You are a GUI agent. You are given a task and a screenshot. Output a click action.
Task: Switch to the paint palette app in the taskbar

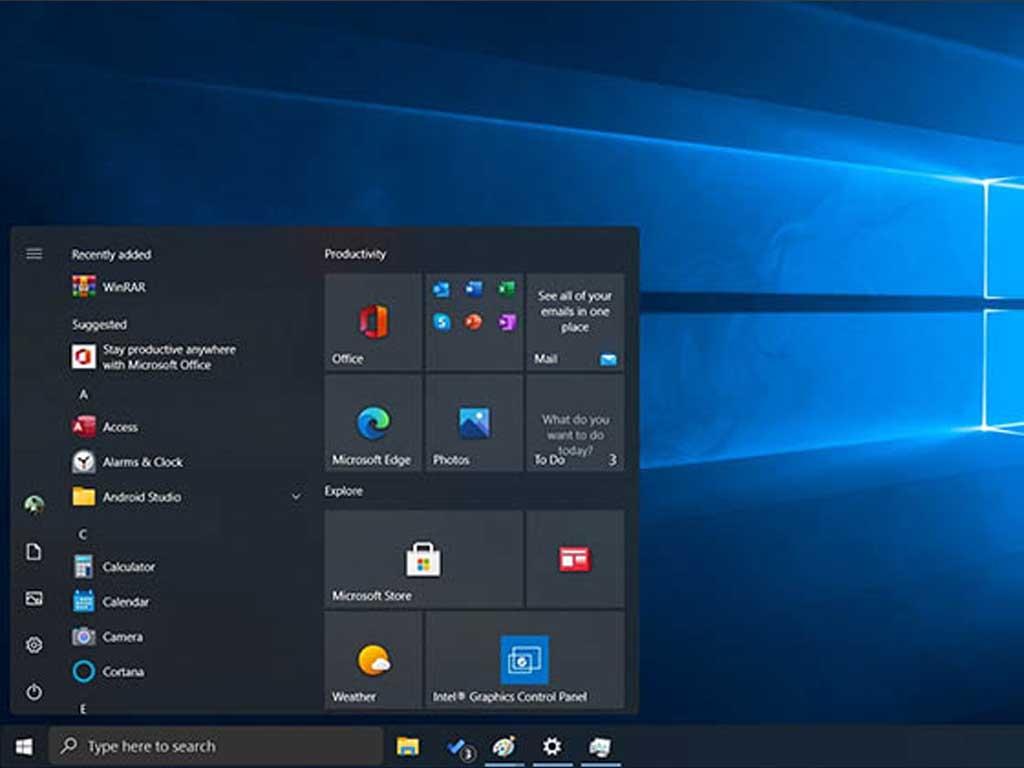point(504,746)
